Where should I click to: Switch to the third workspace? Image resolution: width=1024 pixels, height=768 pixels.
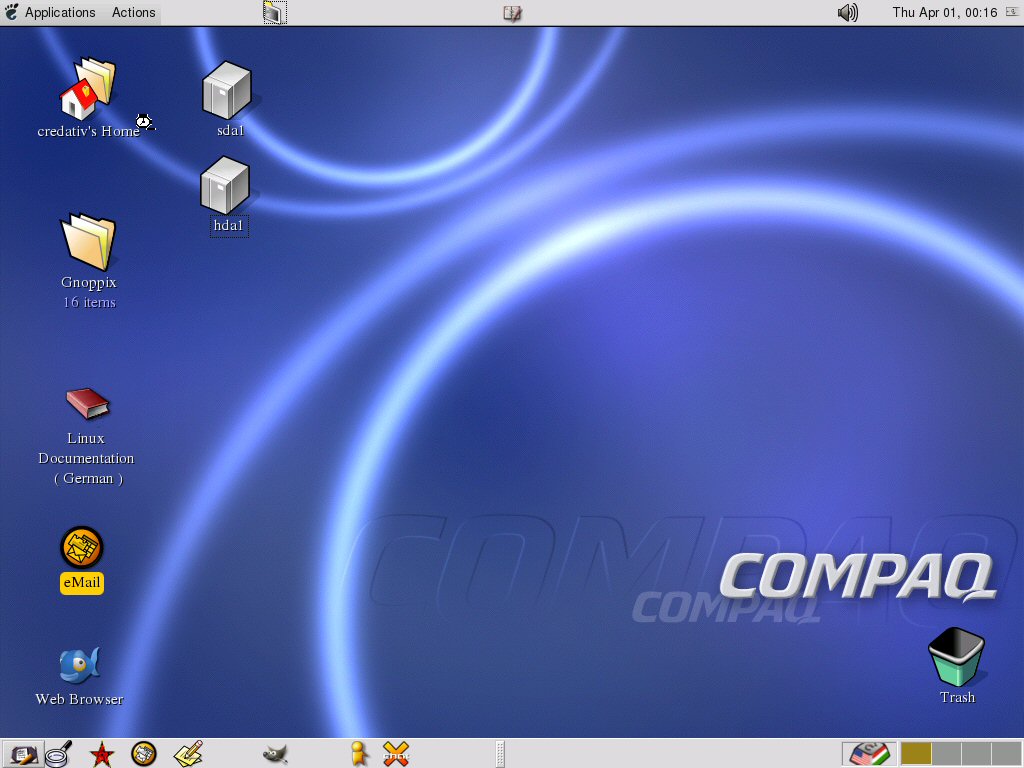click(x=976, y=754)
